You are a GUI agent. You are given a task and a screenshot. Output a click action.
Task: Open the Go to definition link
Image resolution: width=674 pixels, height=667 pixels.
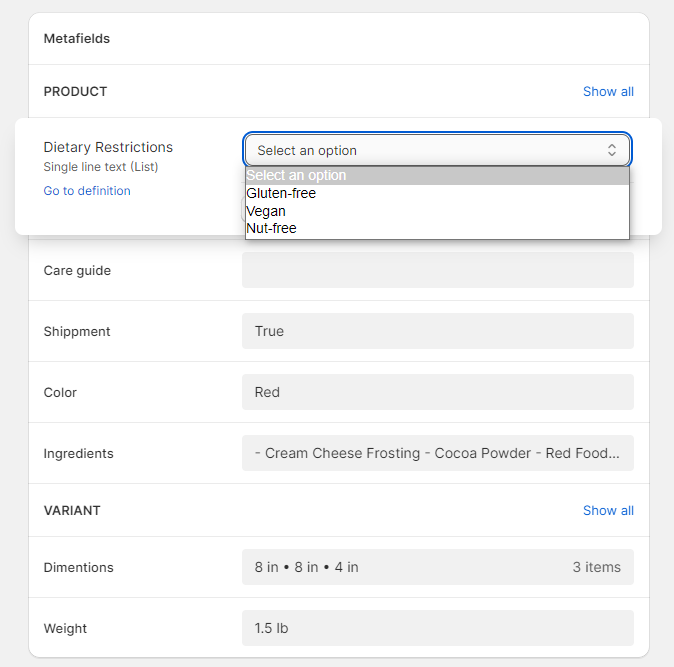tap(87, 191)
